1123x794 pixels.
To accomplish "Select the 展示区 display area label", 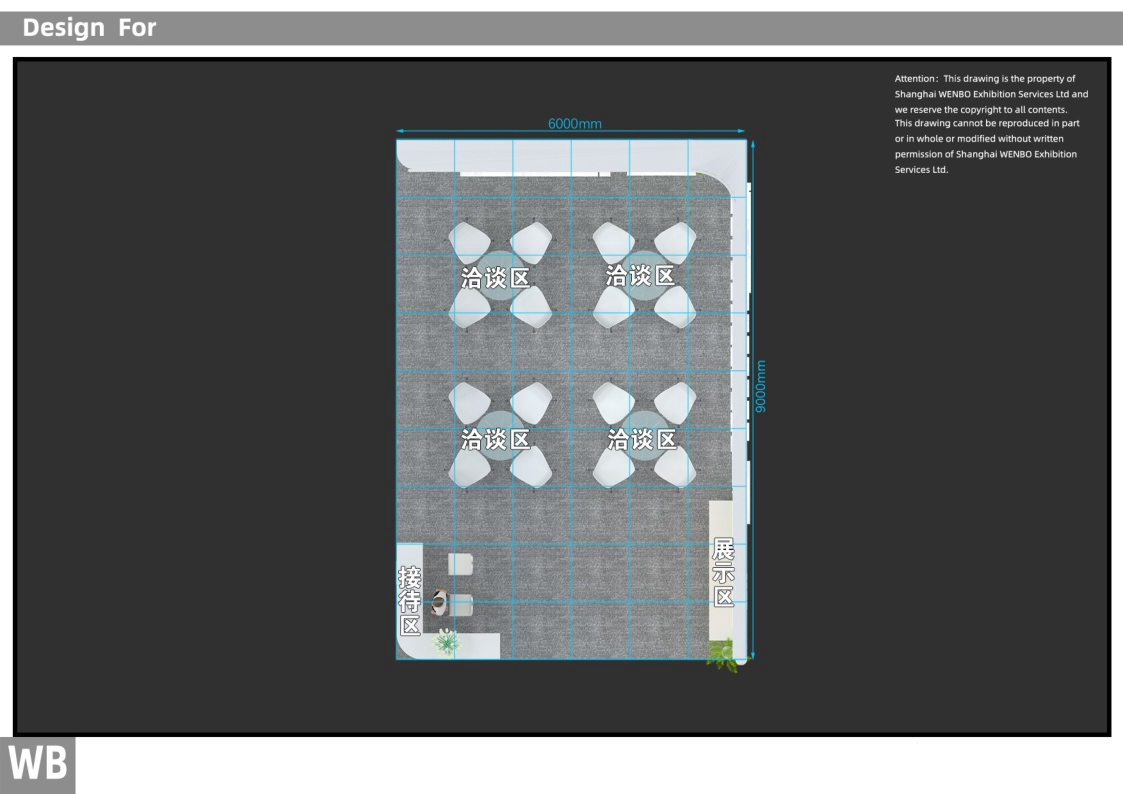I will click(x=724, y=573).
